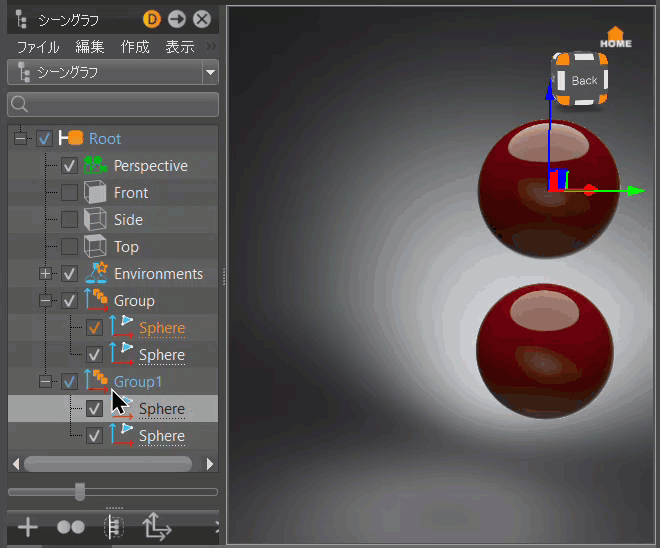Click the transform axes icon in bottom bar
The height and width of the screenshot is (548, 660).
pyautogui.click(x=157, y=527)
